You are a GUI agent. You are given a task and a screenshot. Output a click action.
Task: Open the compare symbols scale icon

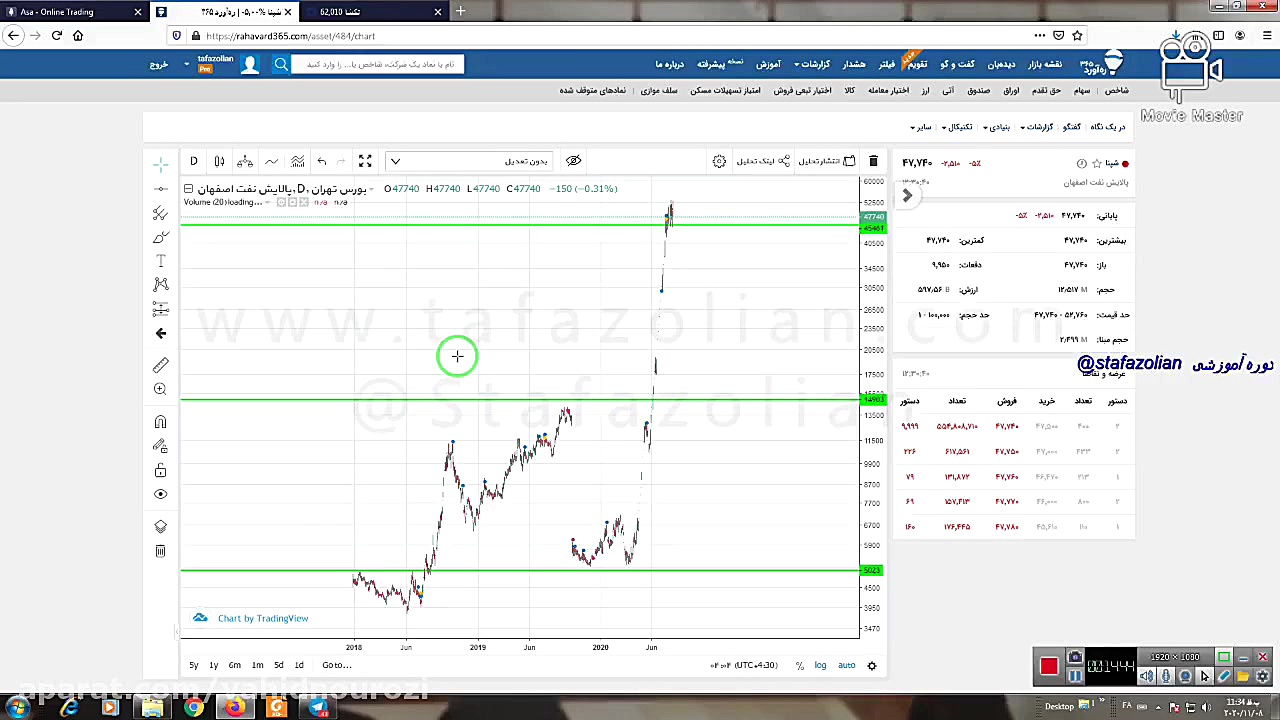[245, 161]
